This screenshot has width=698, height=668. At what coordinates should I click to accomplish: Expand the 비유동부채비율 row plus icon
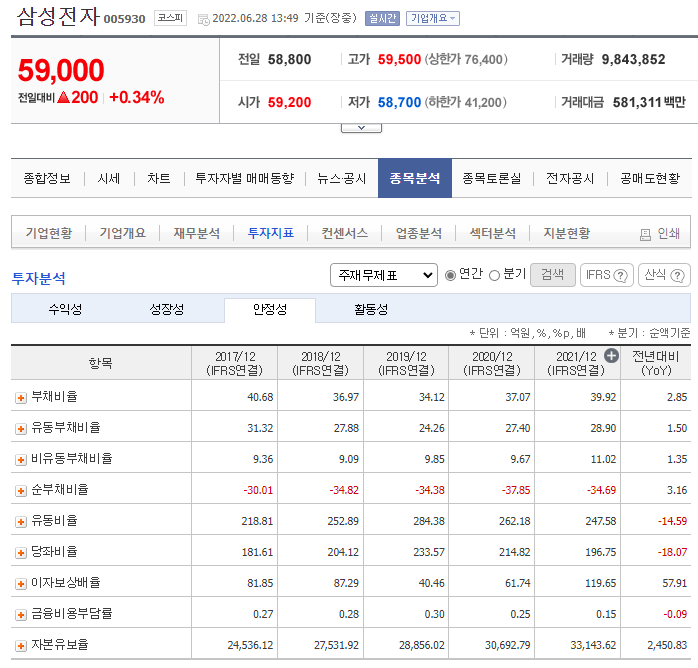coord(20,460)
